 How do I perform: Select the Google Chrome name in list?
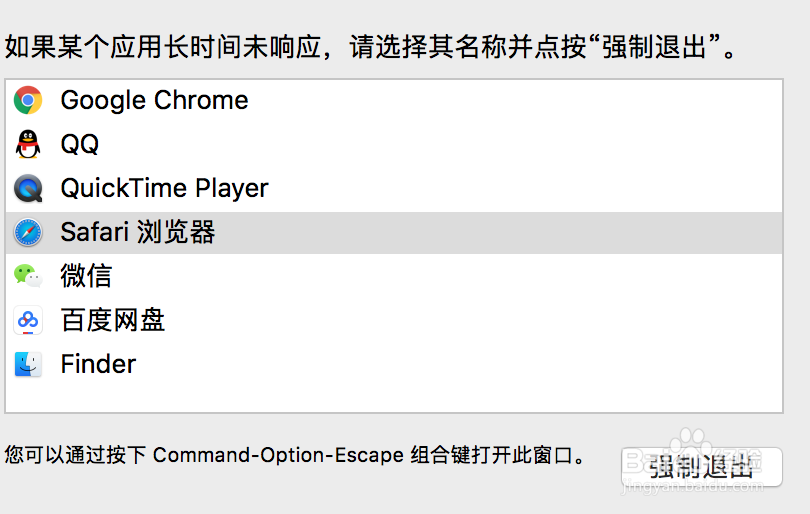tap(154, 100)
